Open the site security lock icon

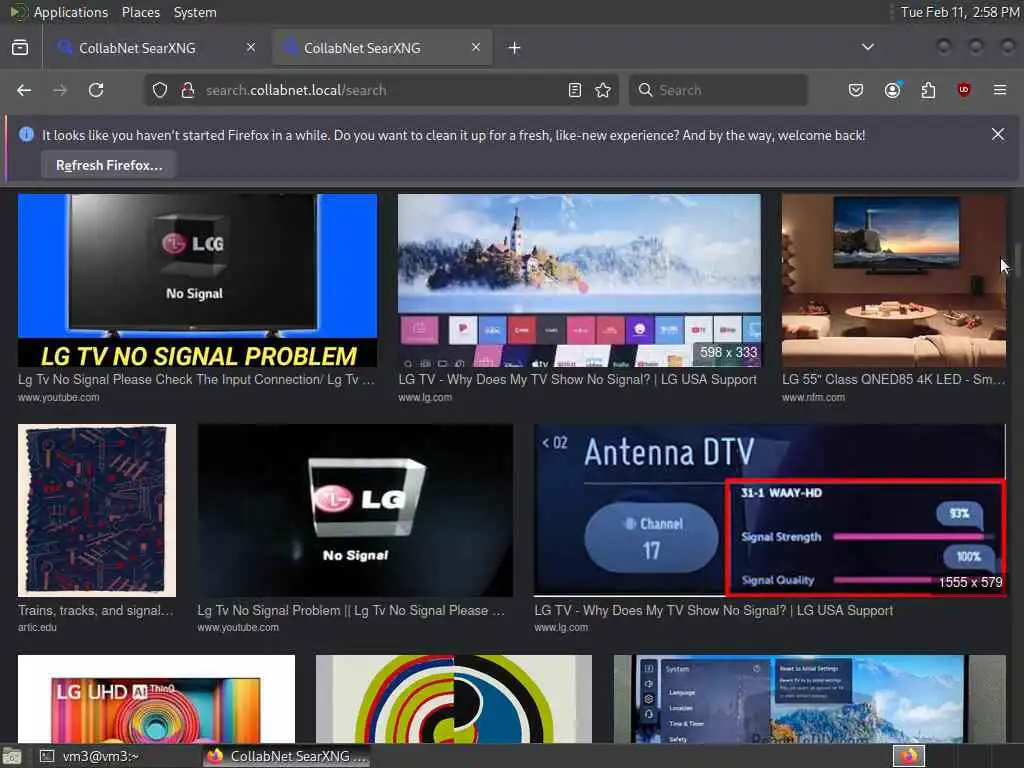click(x=187, y=90)
